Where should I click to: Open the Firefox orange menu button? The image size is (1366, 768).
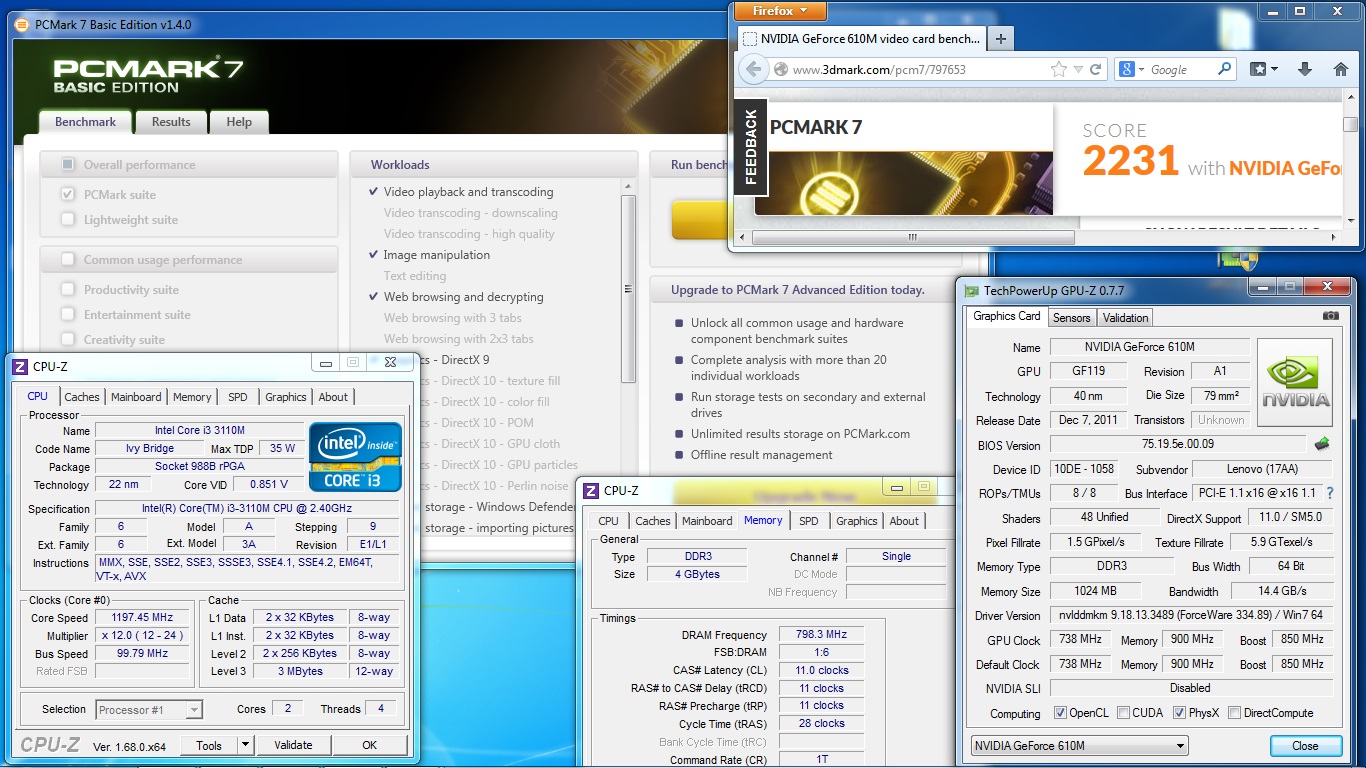click(780, 11)
